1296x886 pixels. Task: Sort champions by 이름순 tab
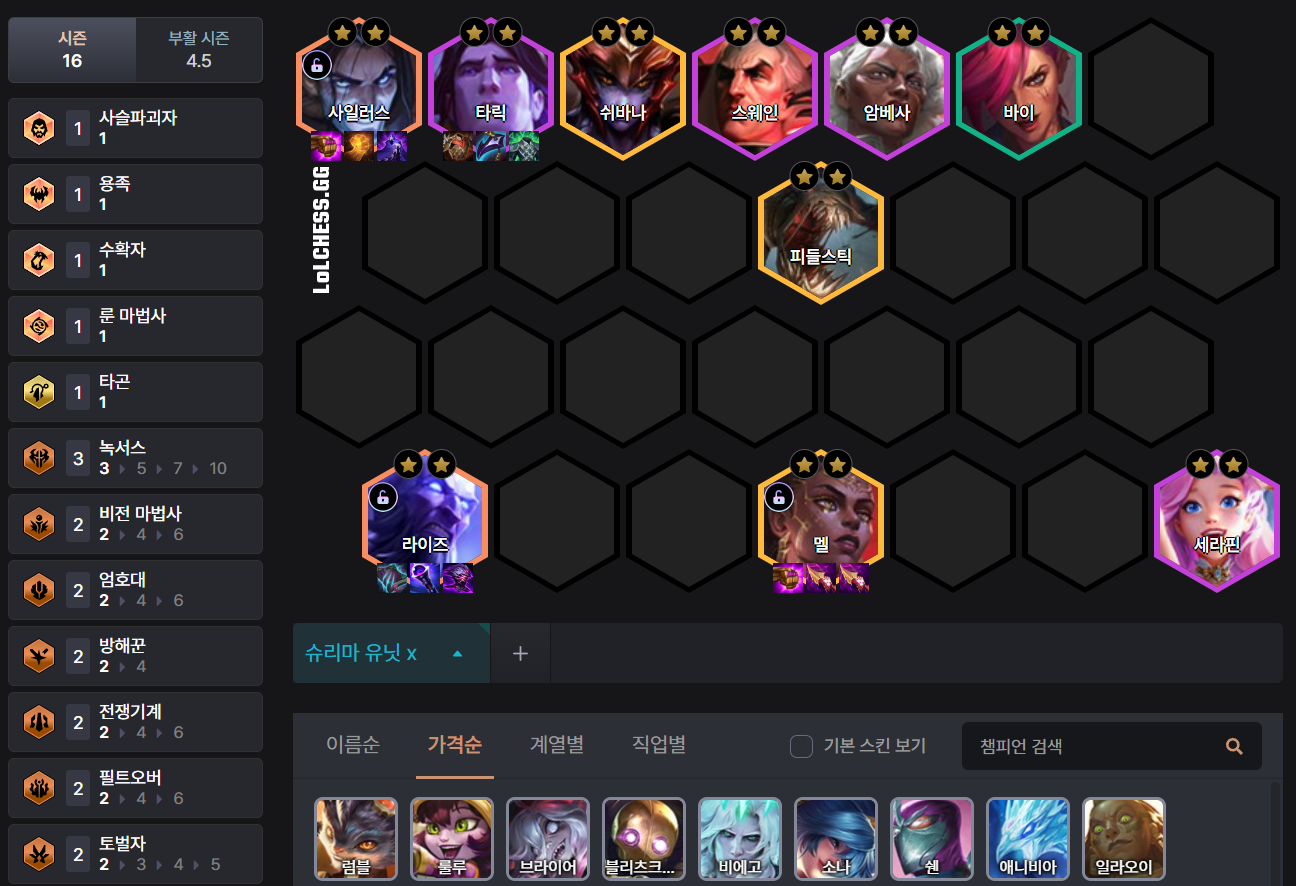tap(353, 745)
